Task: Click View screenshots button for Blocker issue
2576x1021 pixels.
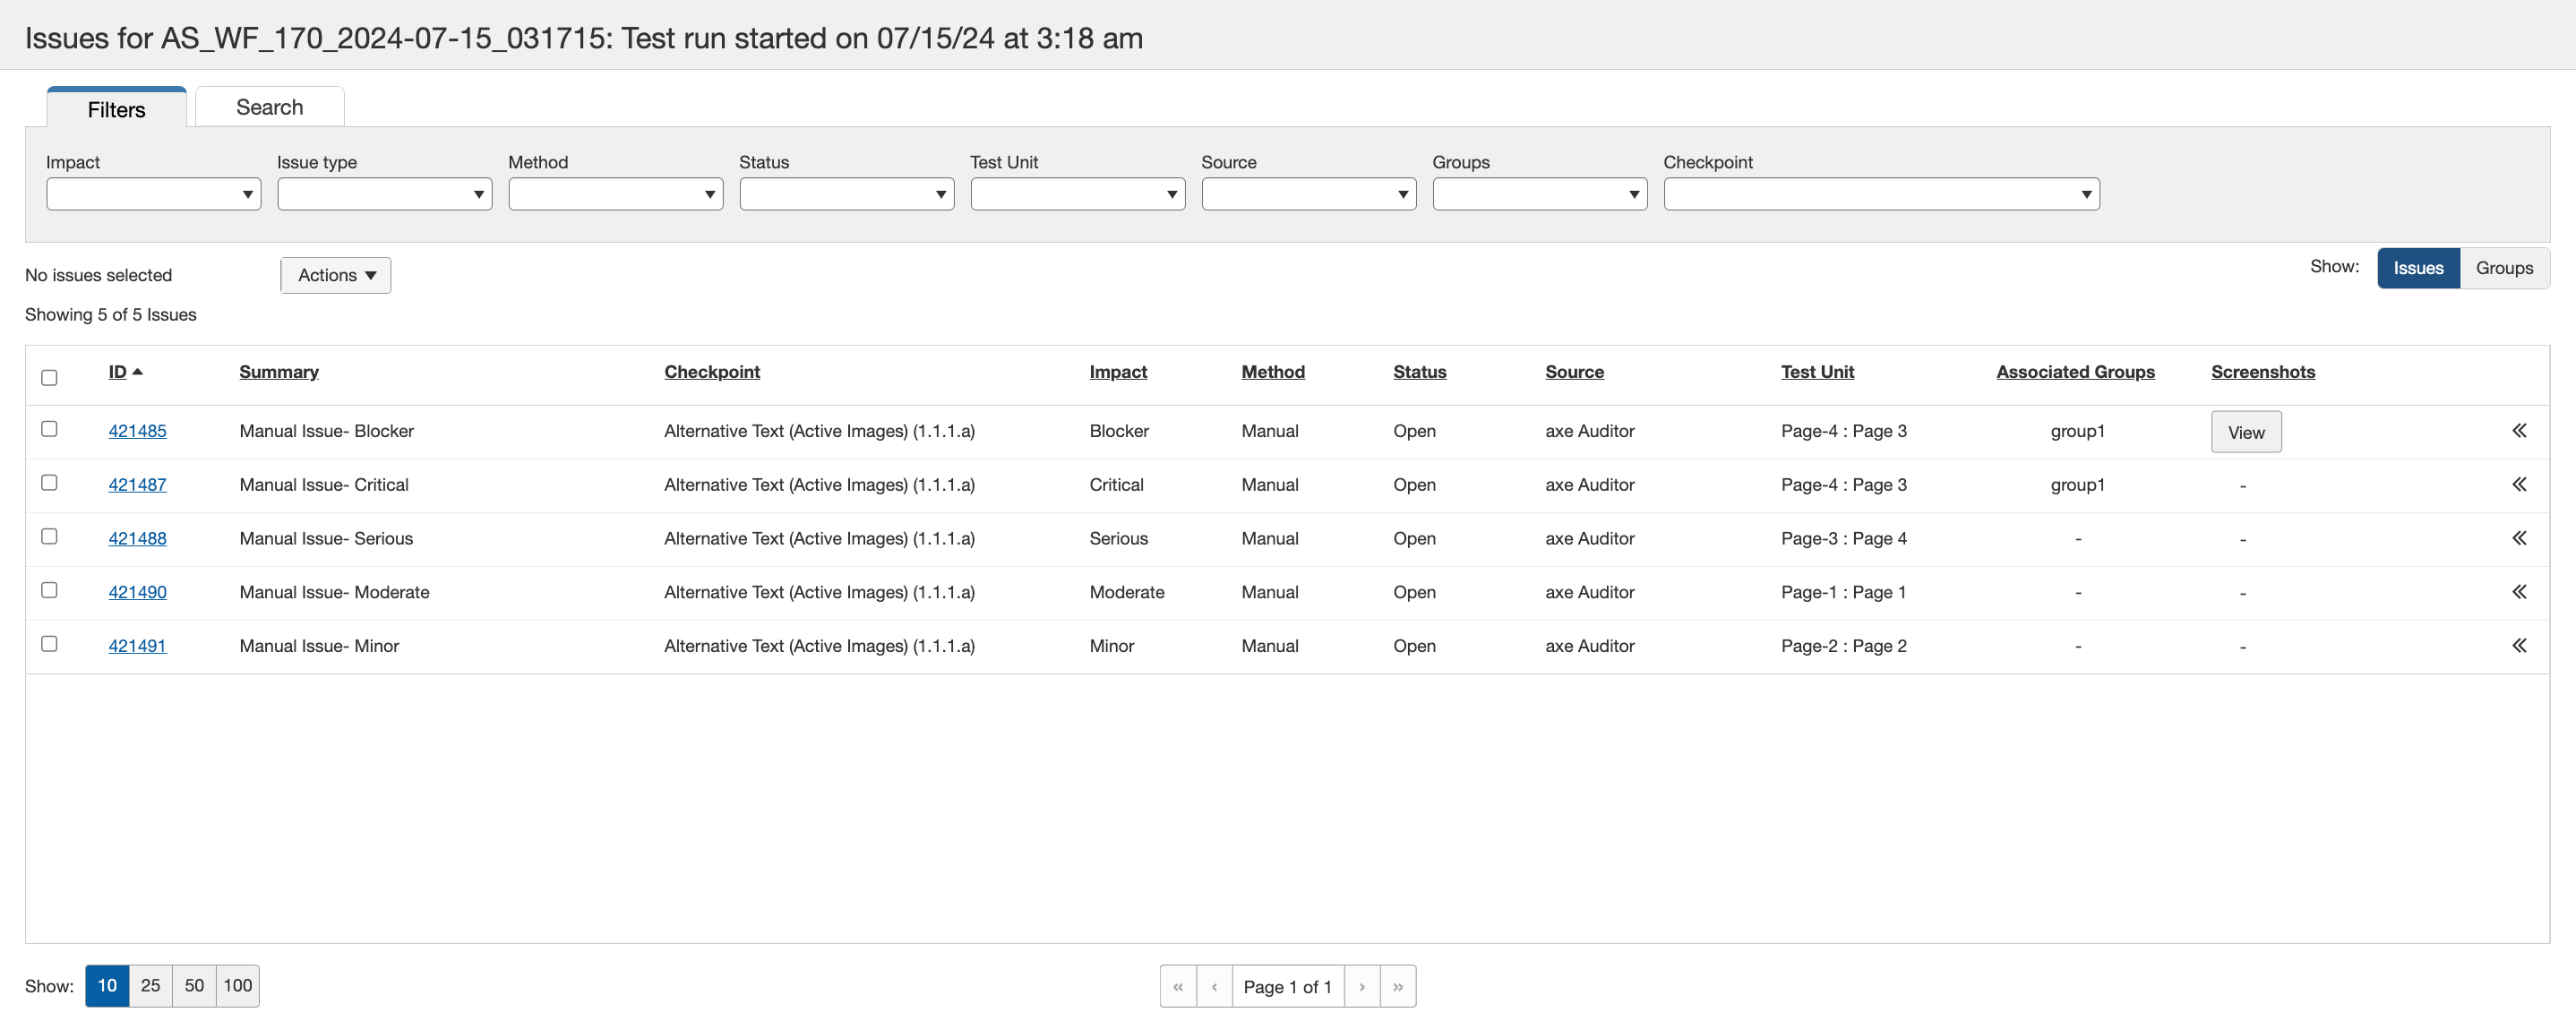Action: (2245, 432)
